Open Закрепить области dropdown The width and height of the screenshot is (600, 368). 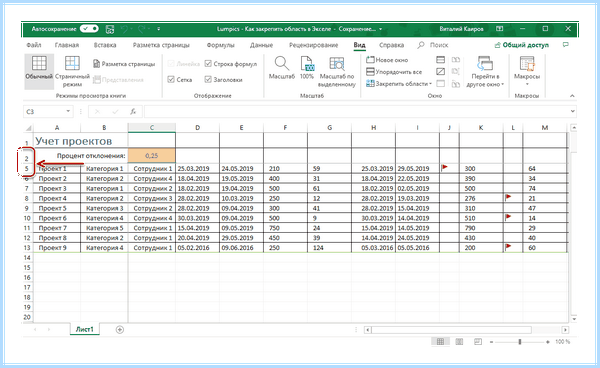[x=398, y=83]
